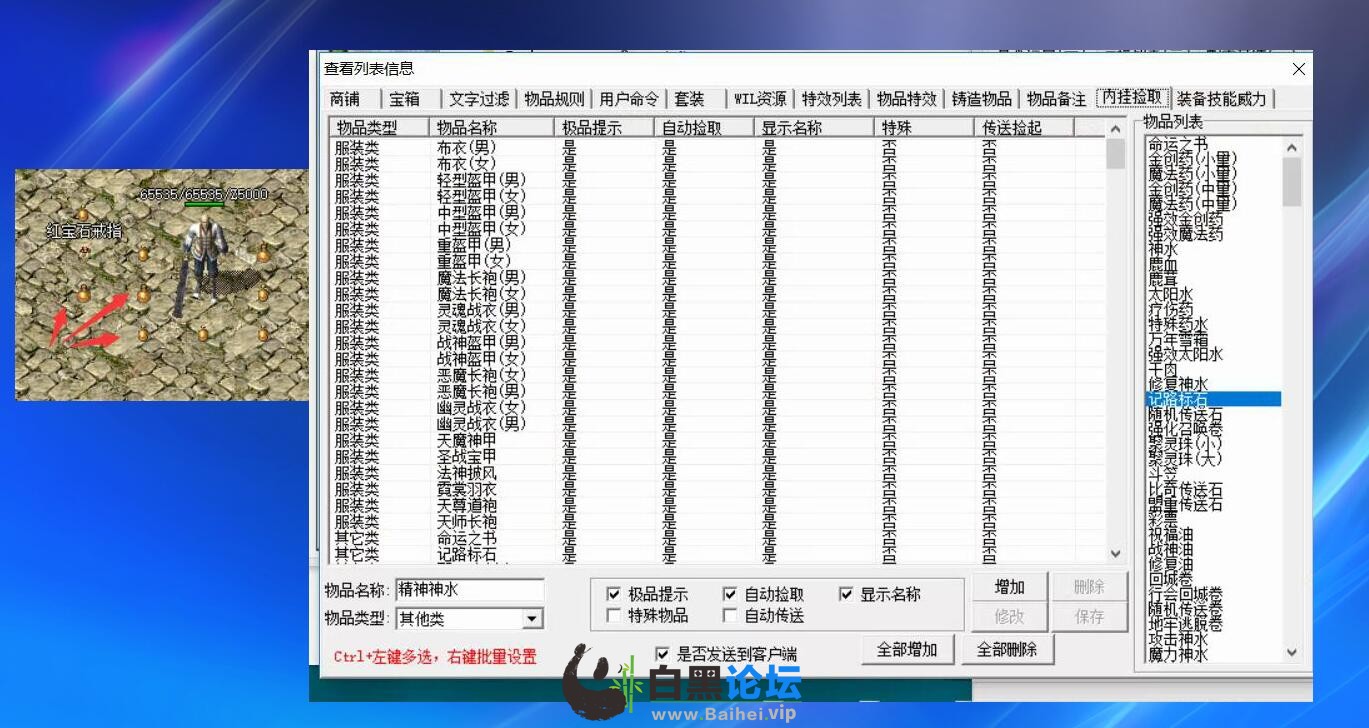Sort by the 物品名称 column header
Screen dimensions: 1369x728
(x=492, y=128)
